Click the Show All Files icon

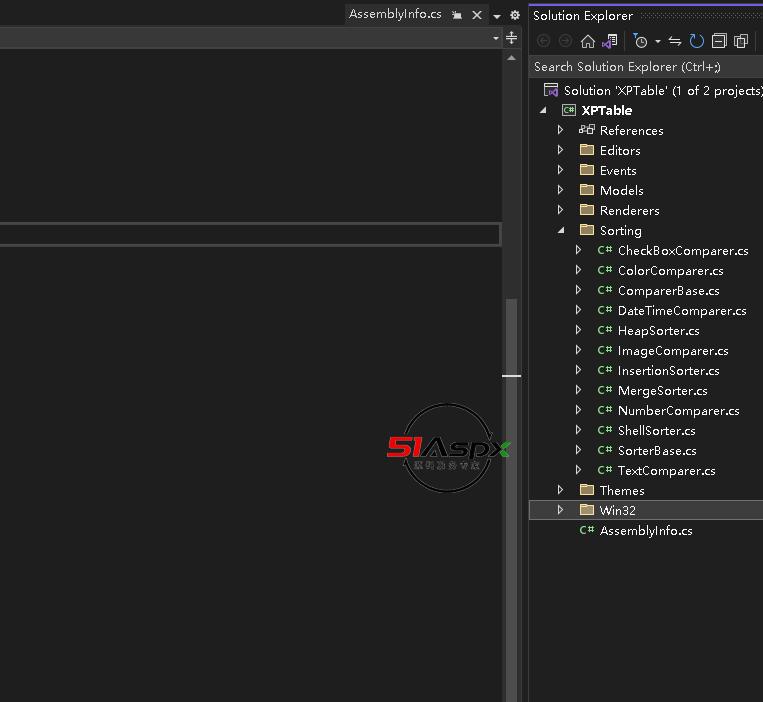coord(741,41)
